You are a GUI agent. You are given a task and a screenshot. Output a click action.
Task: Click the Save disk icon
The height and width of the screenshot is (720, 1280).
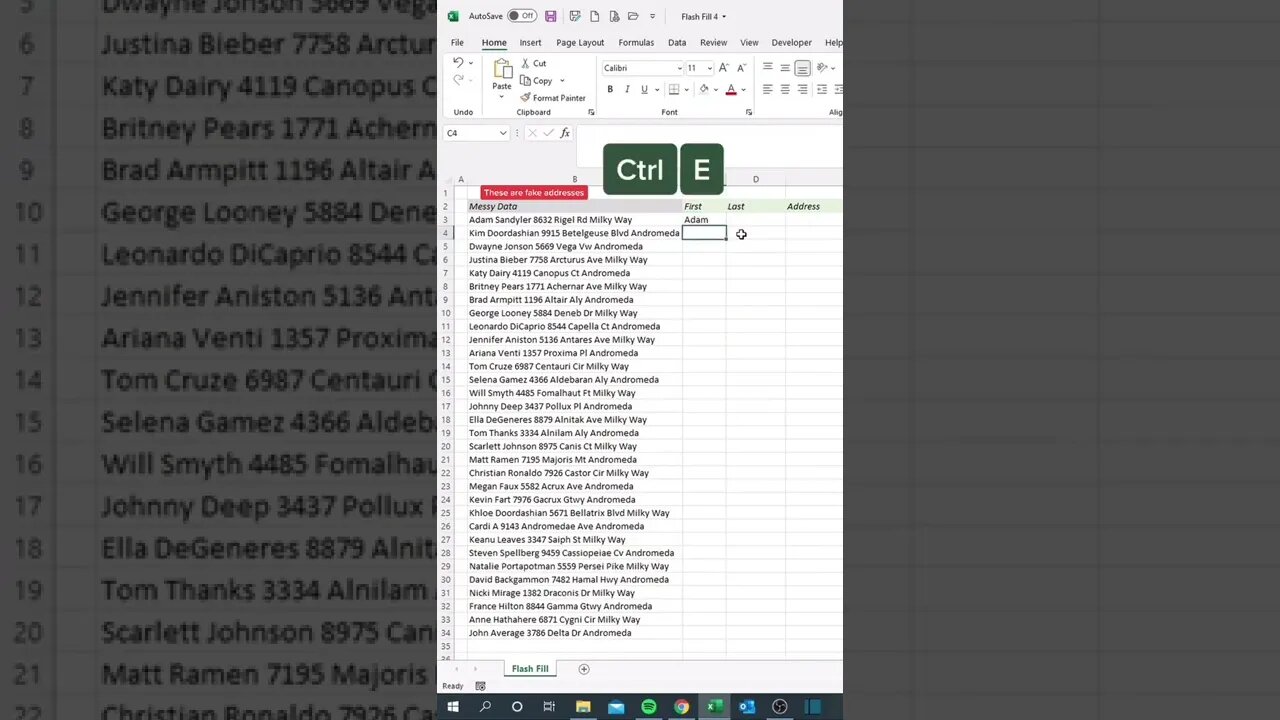[x=550, y=16]
